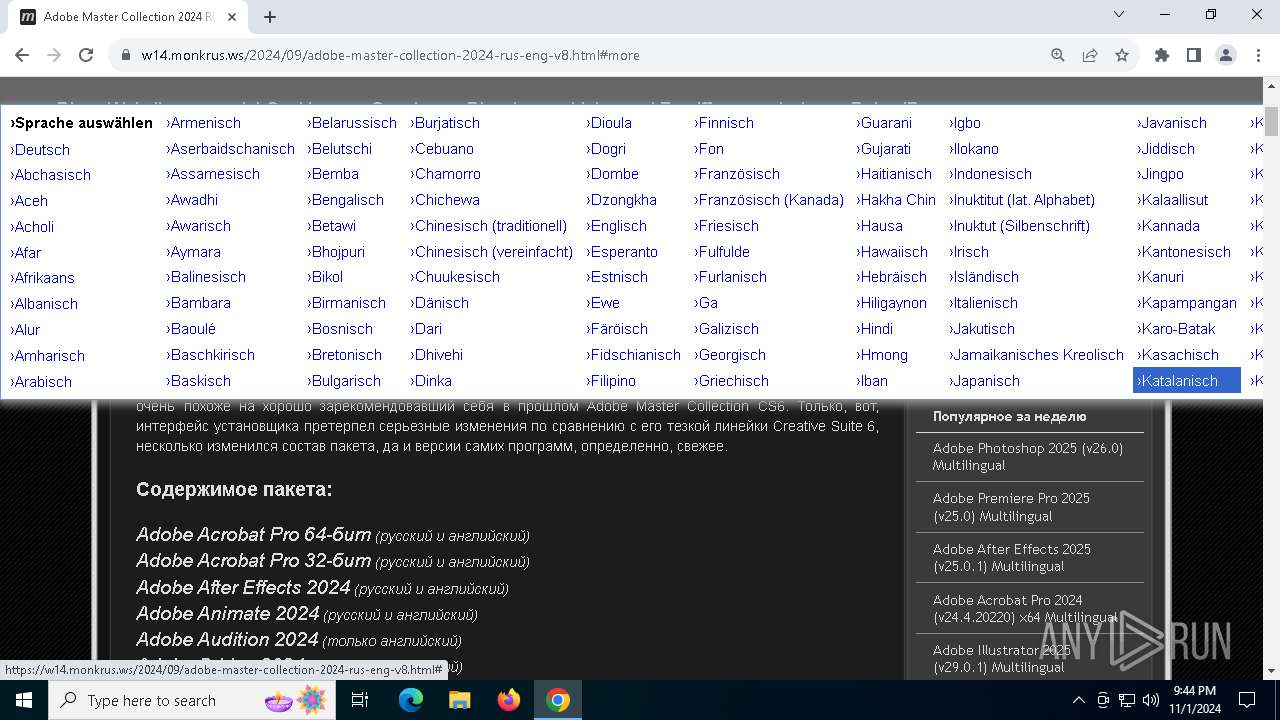
Task: Reload the current page
Action: [86, 55]
